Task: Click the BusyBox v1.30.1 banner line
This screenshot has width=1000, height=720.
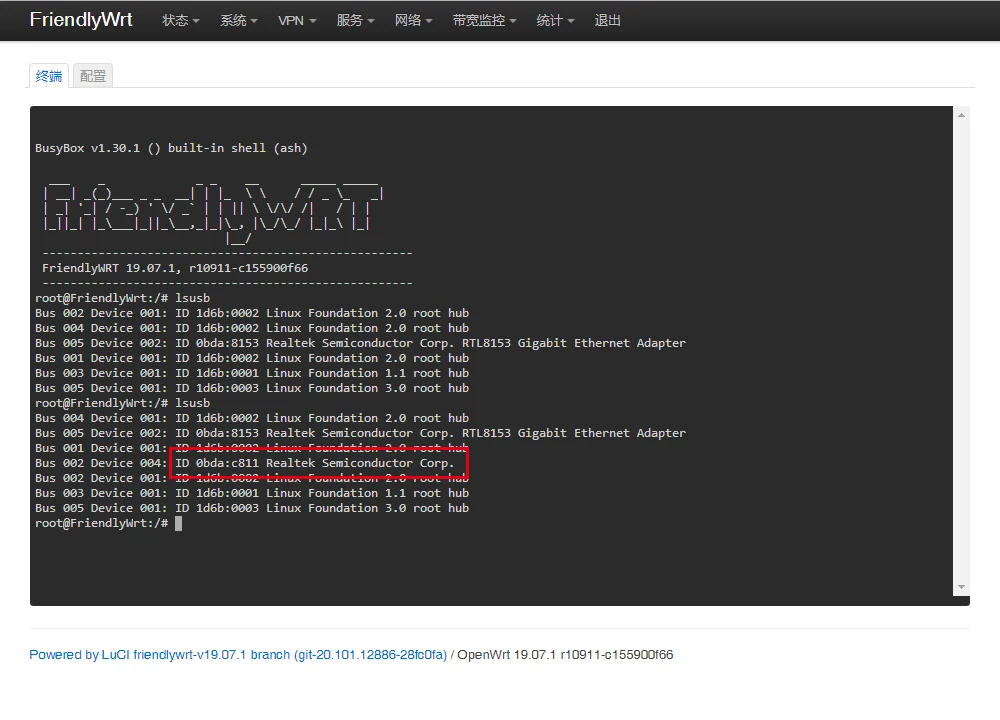Action: point(171,148)
